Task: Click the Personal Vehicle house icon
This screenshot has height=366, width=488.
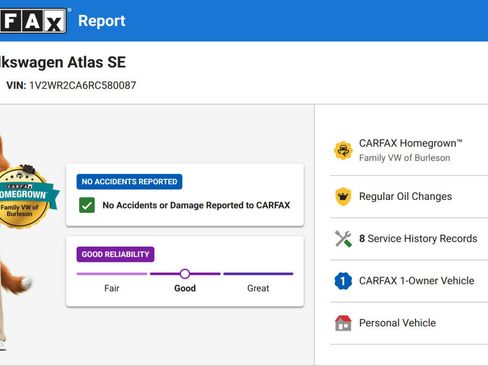Action: point(343,323)
